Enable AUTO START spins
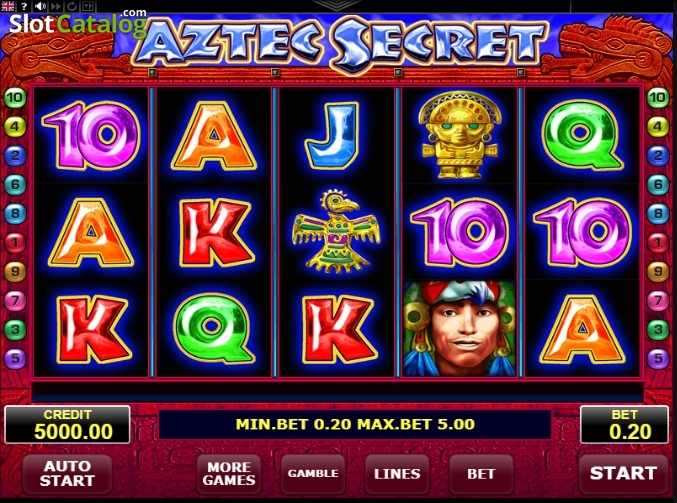Viewport: 677px width, 503px height. (67, 474)
